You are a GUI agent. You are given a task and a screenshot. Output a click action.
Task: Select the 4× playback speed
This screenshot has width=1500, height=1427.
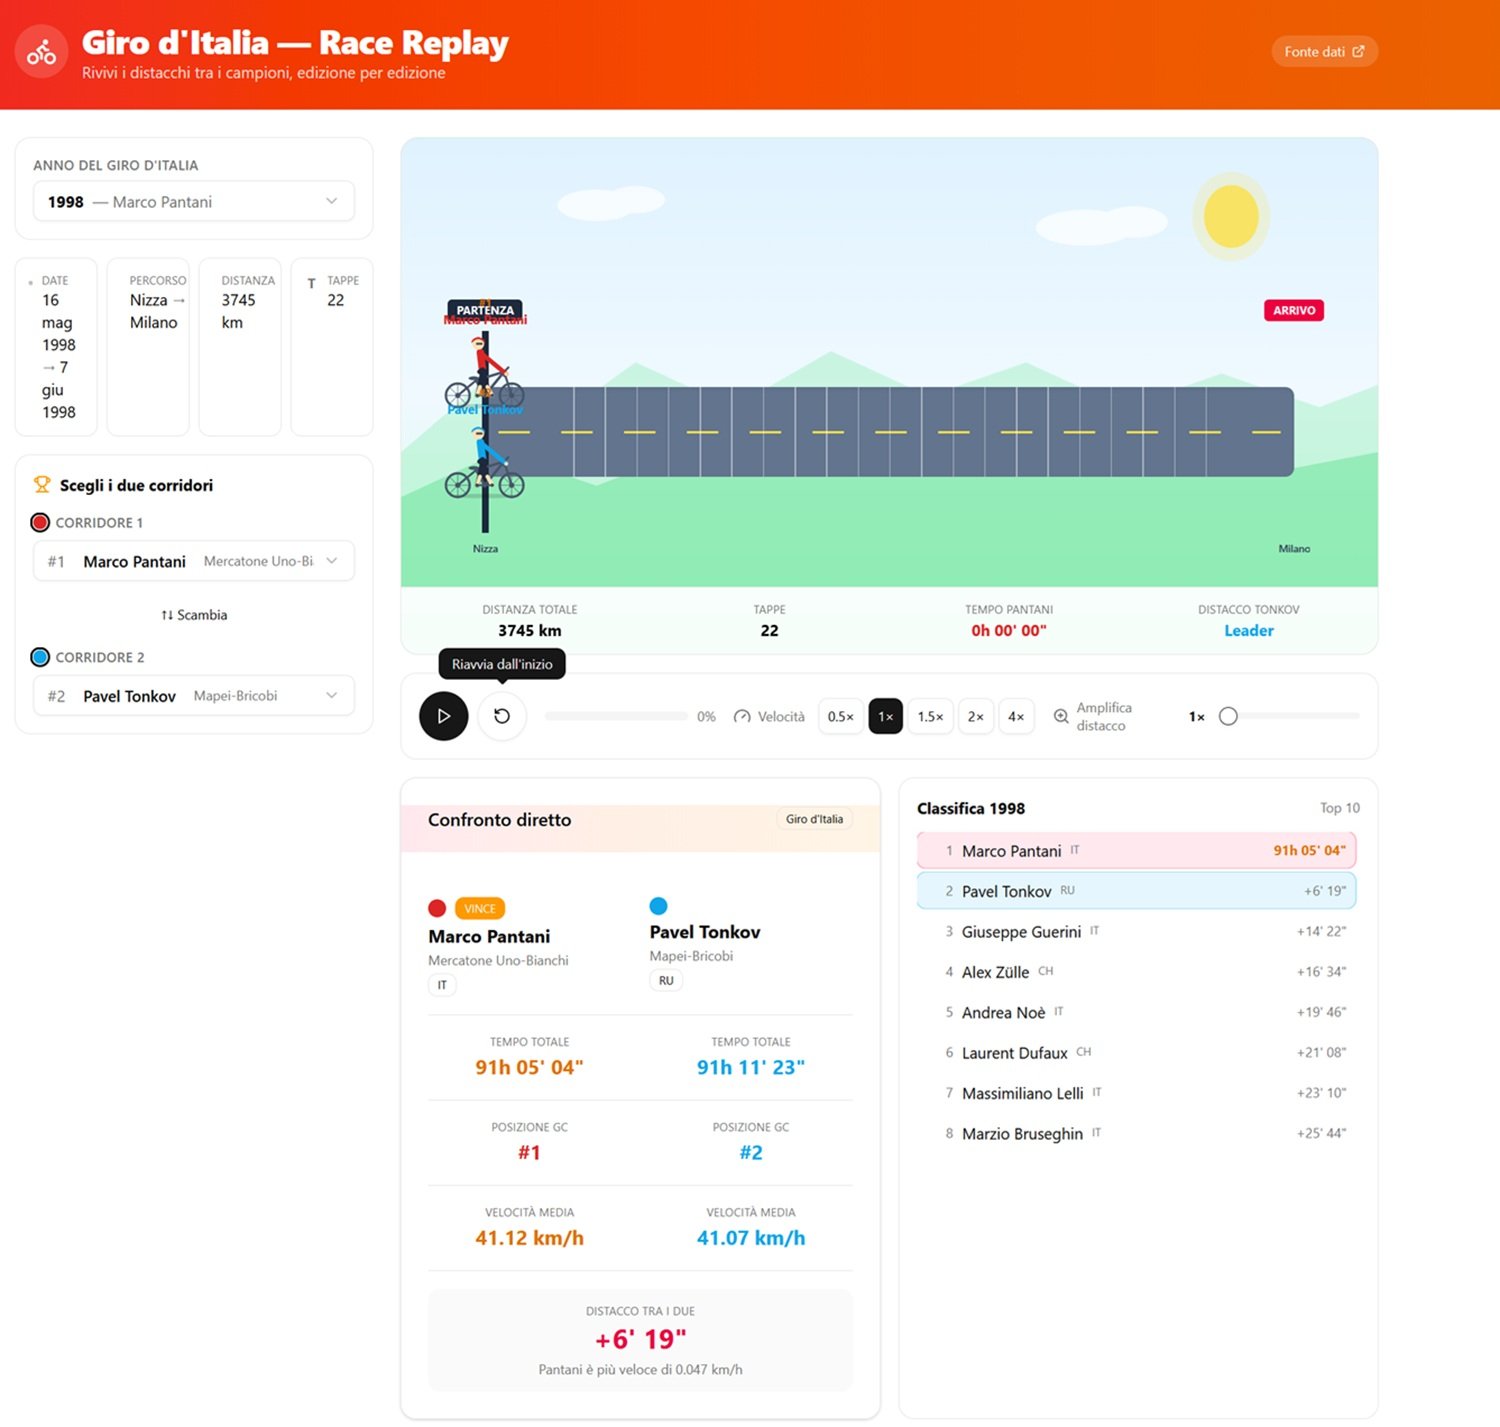1016,716
